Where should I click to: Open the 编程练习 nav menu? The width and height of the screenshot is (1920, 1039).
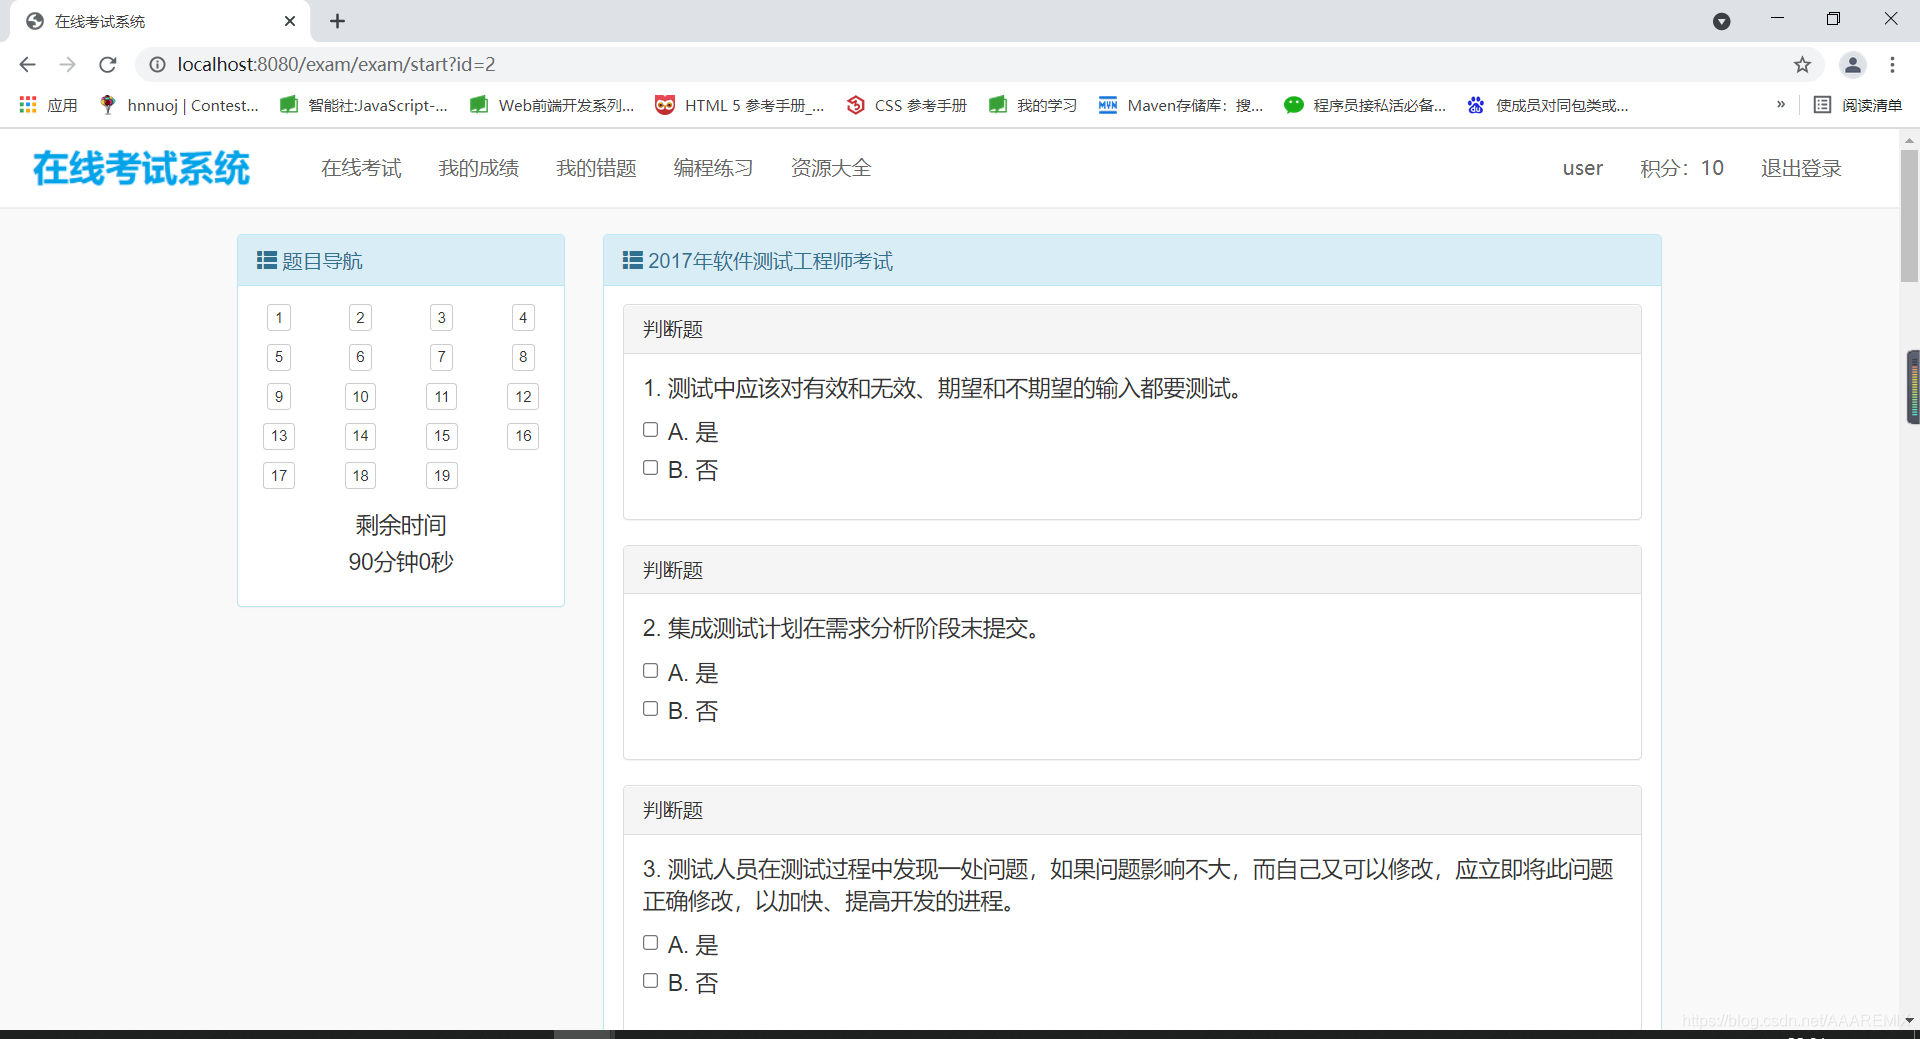pos(713,168)
